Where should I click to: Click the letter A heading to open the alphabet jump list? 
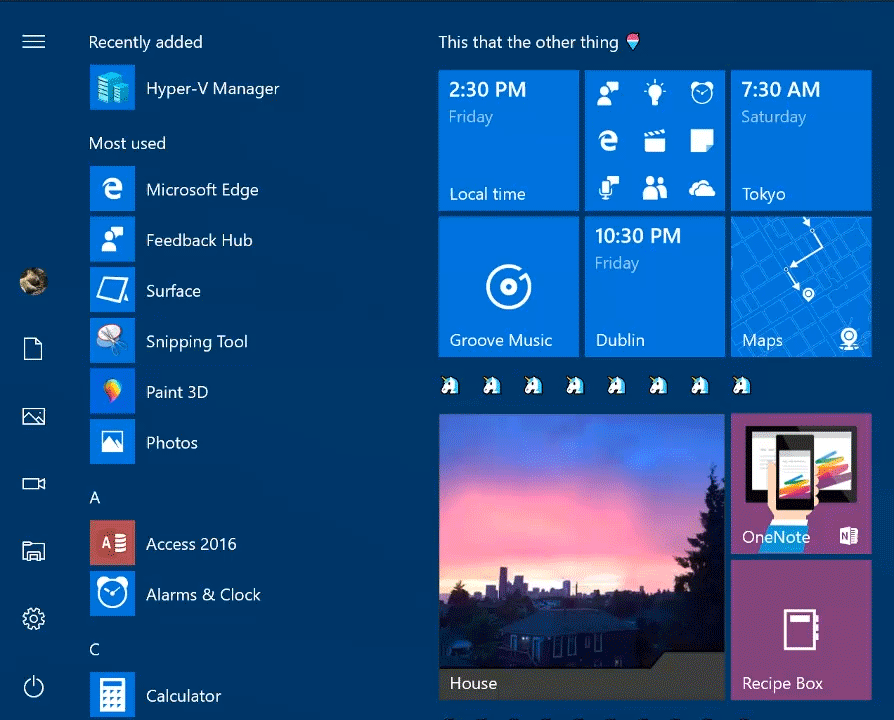(x=95, y=497)
